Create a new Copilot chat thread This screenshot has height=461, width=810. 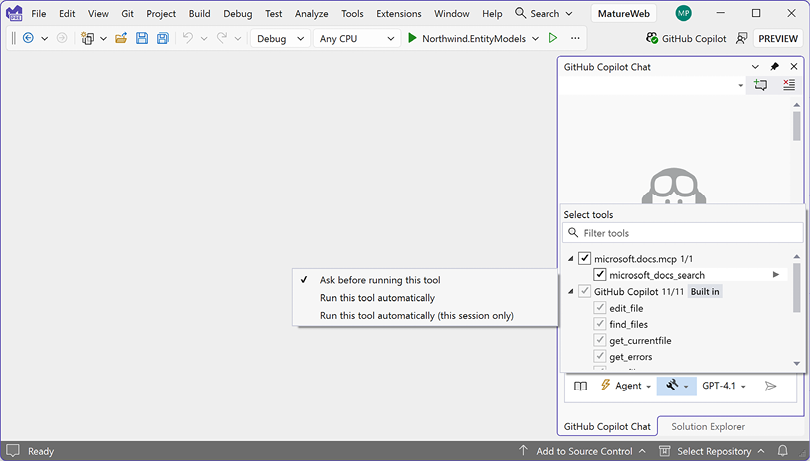point(760,85)
